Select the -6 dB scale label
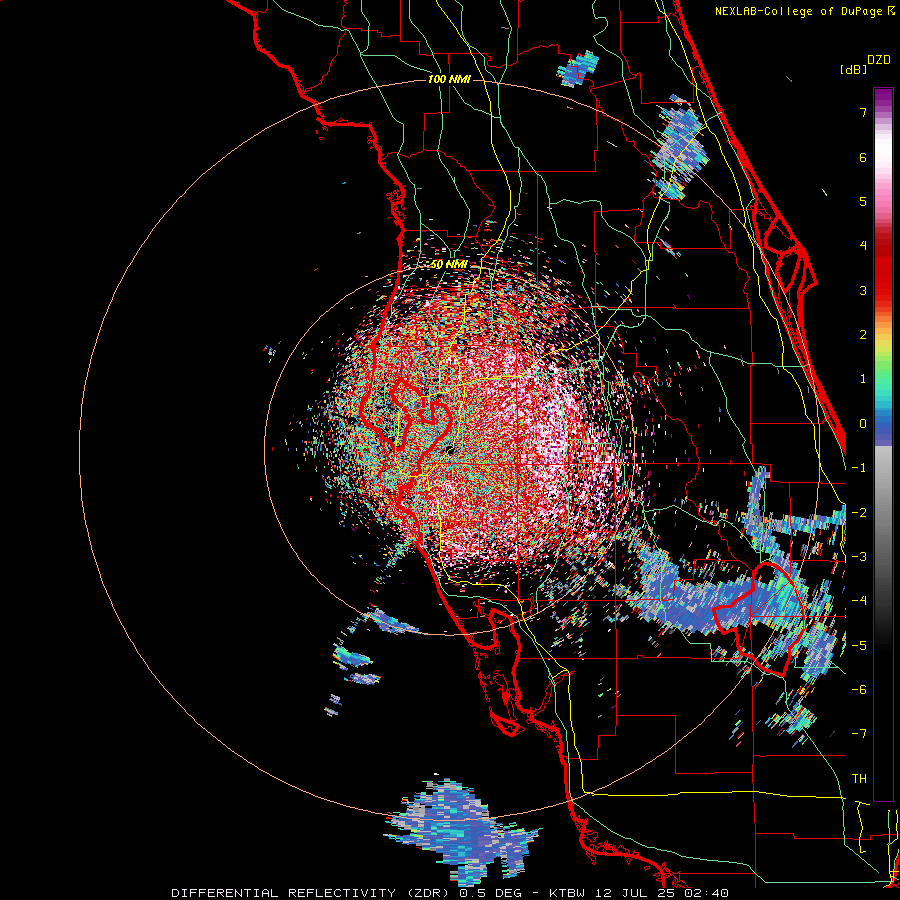900x900 pixels. click(859, 689)
